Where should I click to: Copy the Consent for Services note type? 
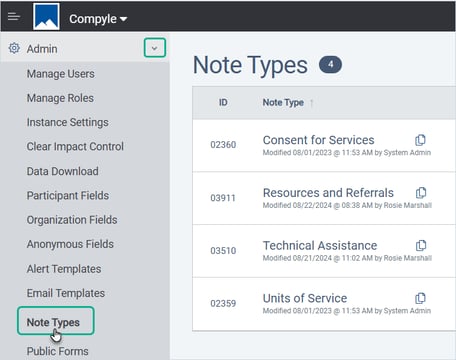[x=420, y=140]
